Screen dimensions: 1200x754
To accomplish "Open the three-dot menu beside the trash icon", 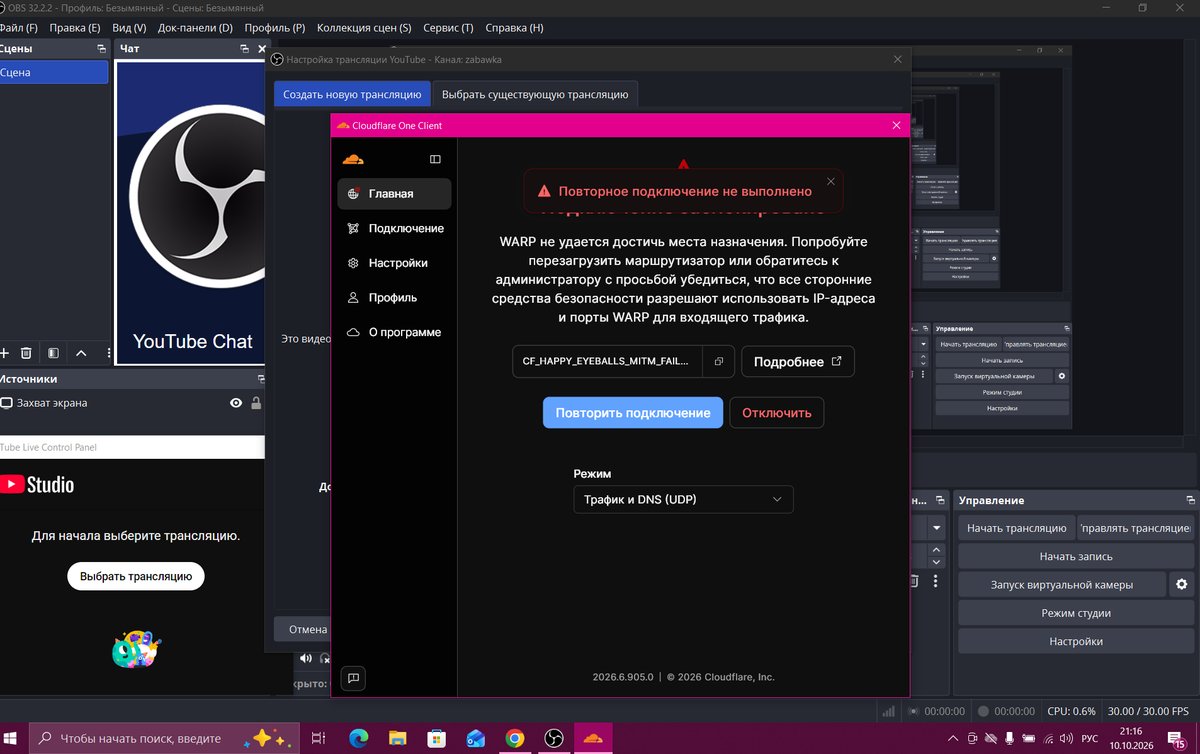I will click(937, 581).
